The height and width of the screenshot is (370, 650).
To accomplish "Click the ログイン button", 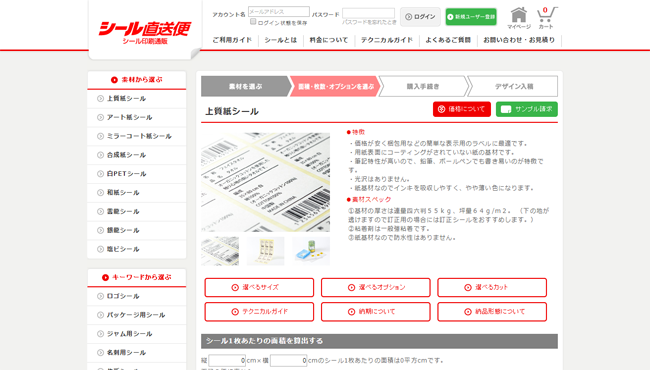I will (420, 17).
